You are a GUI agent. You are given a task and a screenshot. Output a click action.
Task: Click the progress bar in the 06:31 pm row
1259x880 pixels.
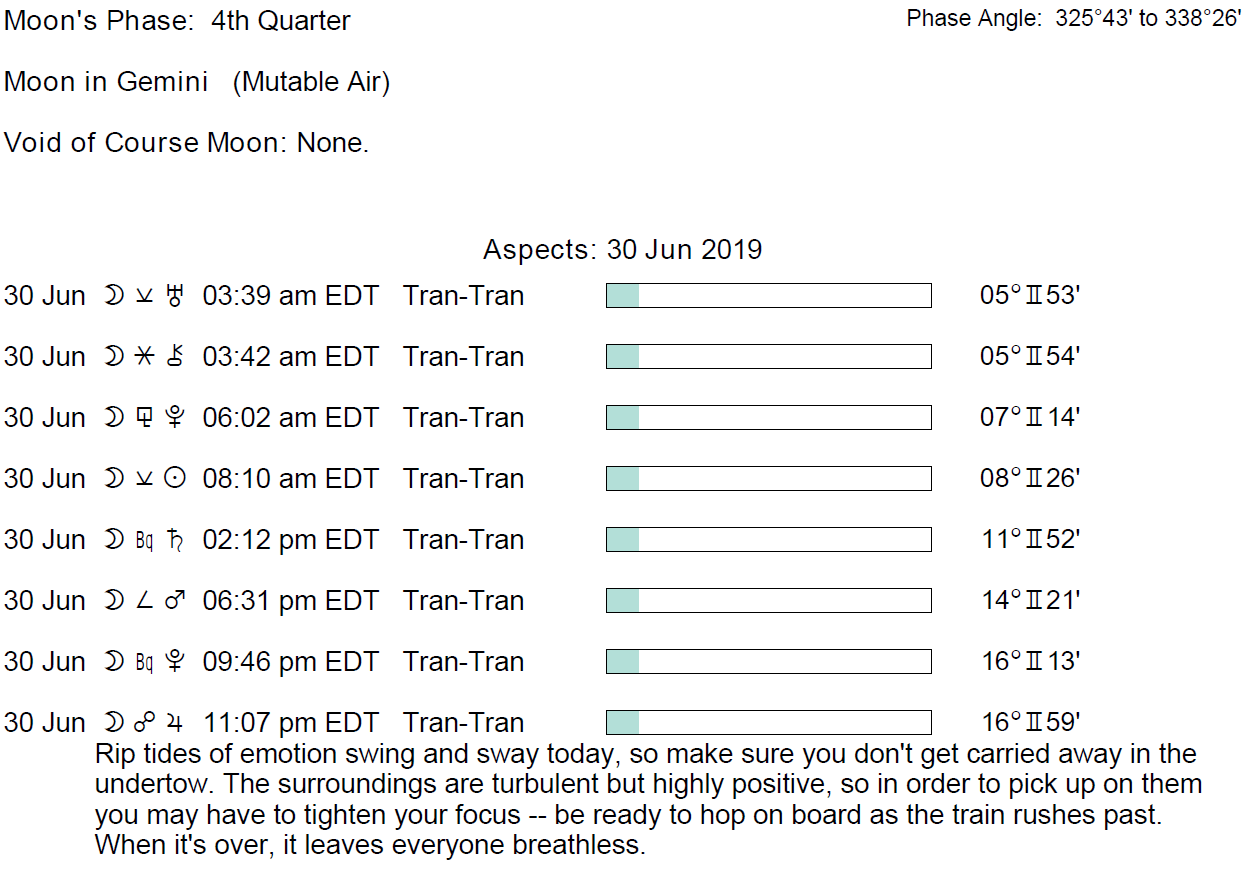click(768, 601)
